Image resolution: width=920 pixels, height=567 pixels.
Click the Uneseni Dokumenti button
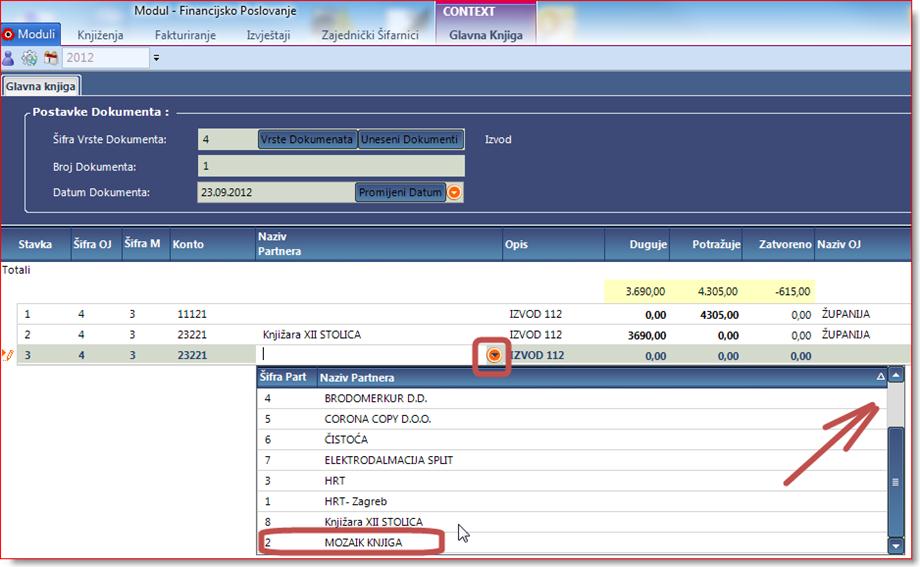coord(410,139)
